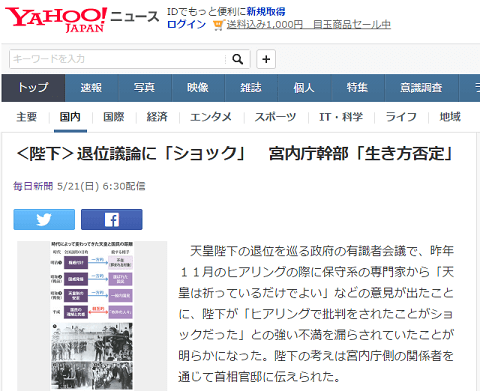Select the 速報 navigation tab
Screen dimensions: 480x391
click(91, 88)
